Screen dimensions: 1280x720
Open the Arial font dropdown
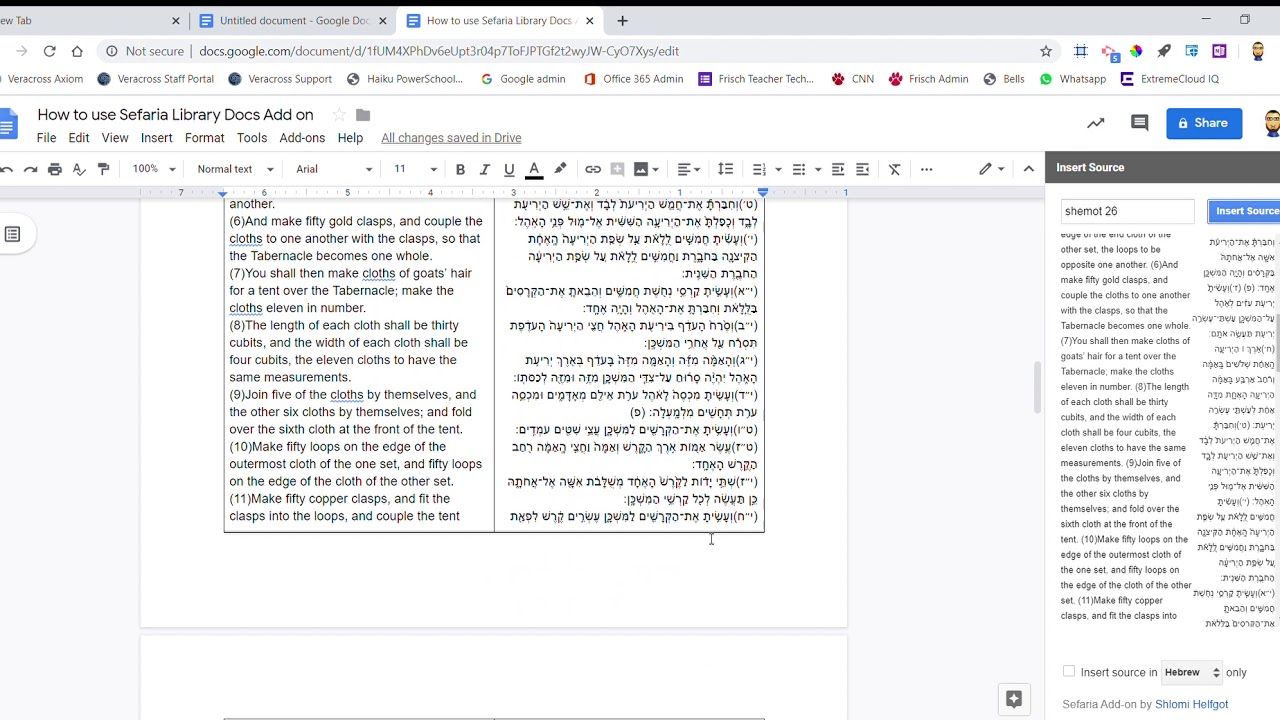334,169
